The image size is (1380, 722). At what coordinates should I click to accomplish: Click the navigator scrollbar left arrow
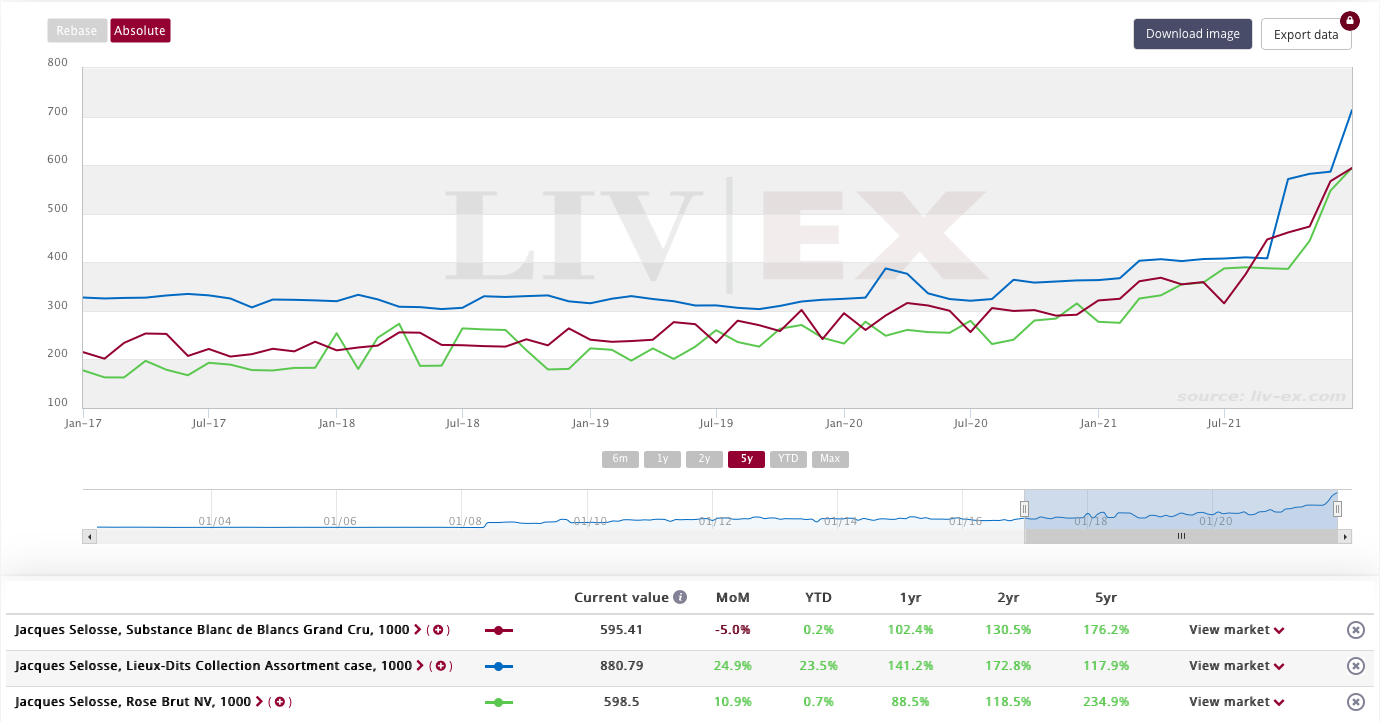tap(90, 537)
